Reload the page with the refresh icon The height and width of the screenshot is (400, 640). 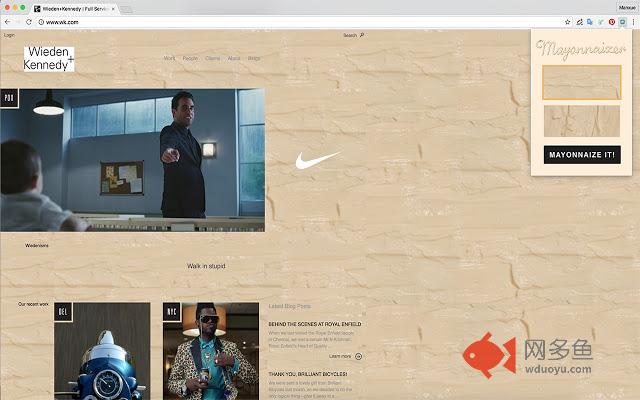[x=29, y=22]
